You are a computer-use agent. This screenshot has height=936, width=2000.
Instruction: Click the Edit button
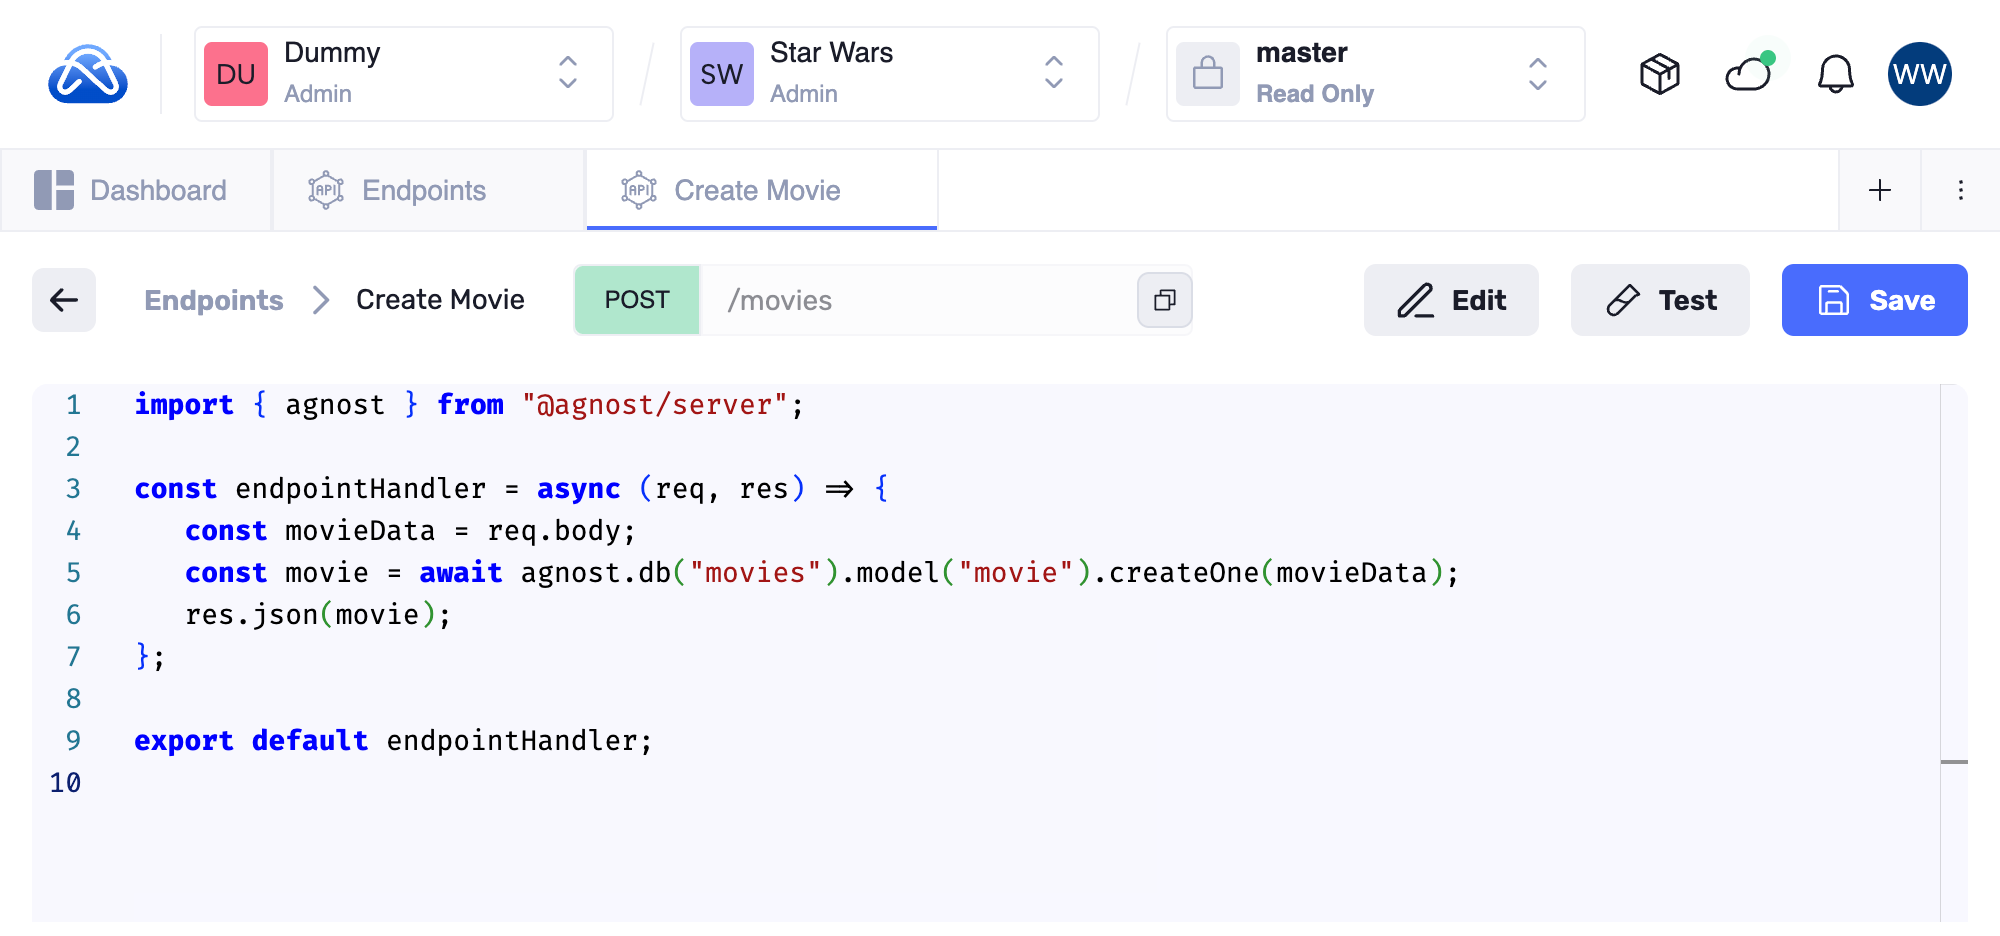pyautogui.click(x=1450, y=300)
